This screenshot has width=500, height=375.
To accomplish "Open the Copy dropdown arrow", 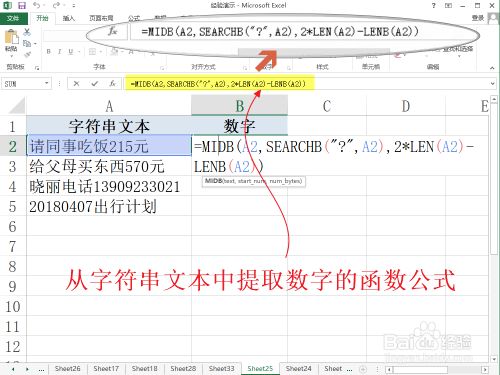I will [x=35, y=43].
